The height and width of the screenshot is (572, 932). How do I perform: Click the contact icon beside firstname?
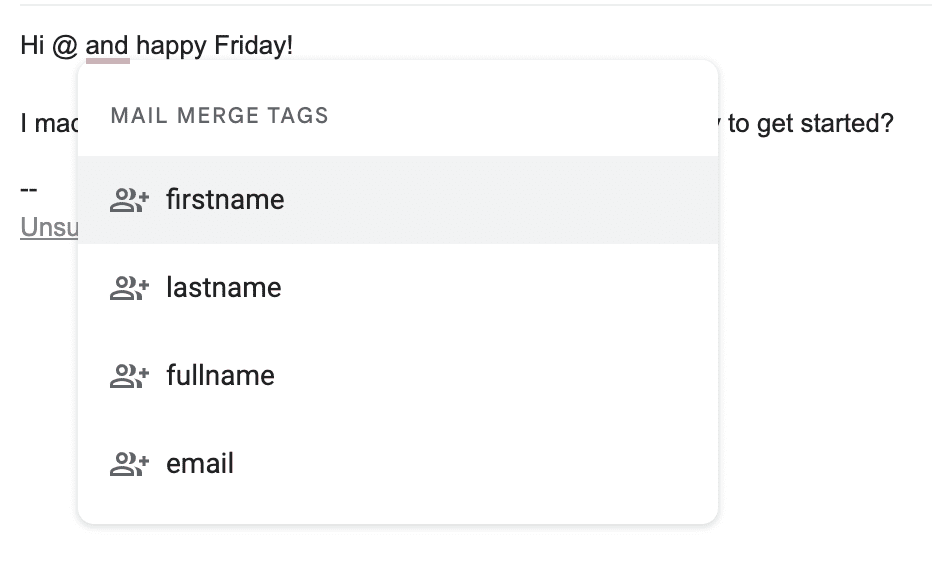pyautogui.click(x=129, y=200)
